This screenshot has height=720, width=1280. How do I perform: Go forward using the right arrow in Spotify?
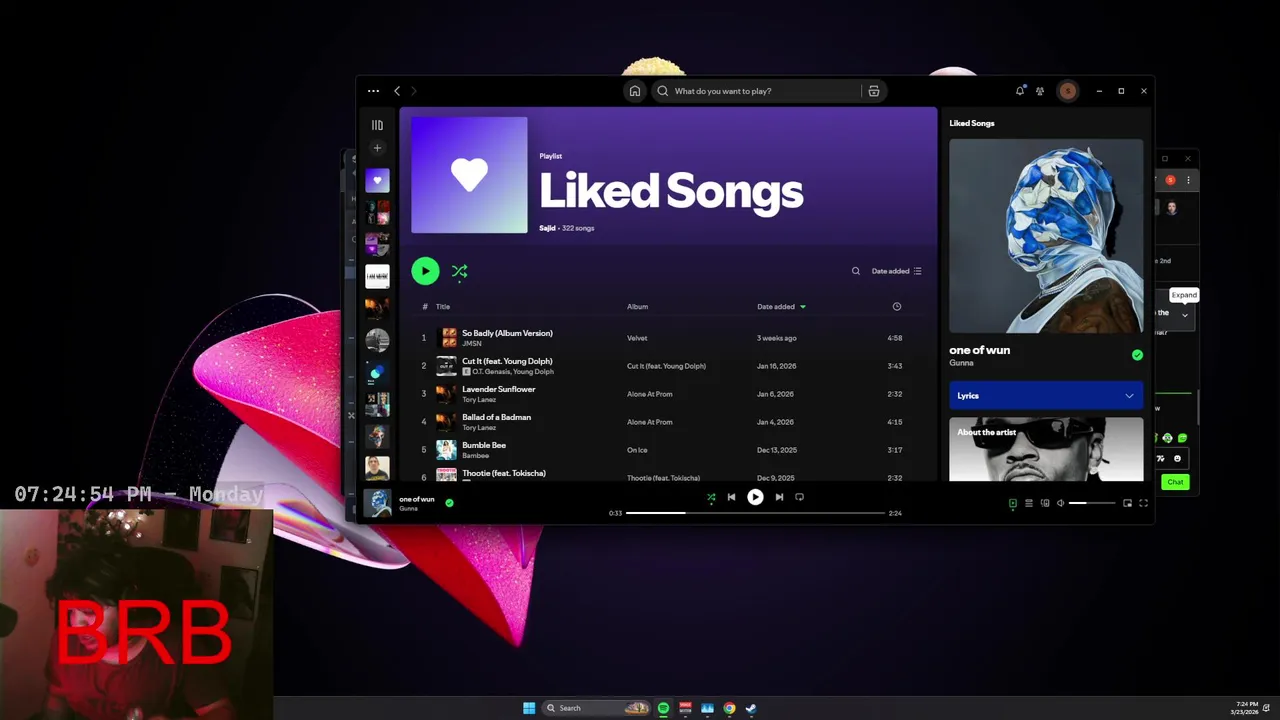(x=413, y=91)
